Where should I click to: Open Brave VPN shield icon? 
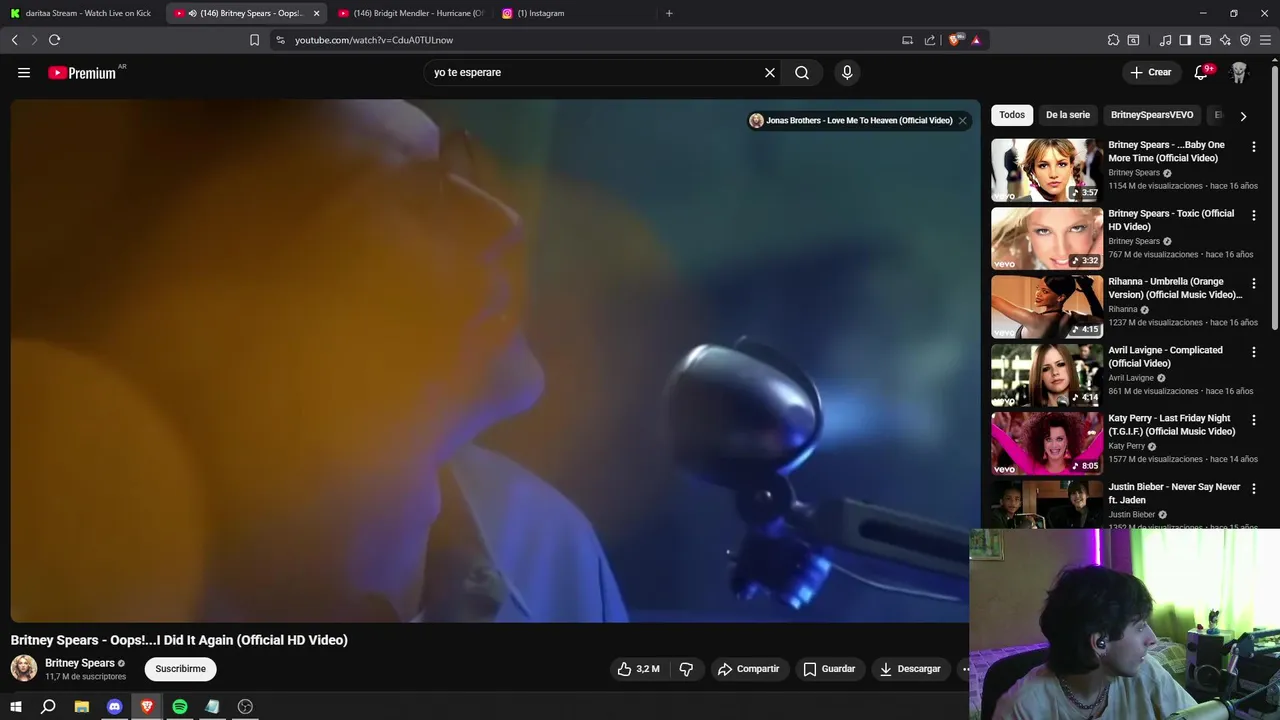click(1245, 40)
